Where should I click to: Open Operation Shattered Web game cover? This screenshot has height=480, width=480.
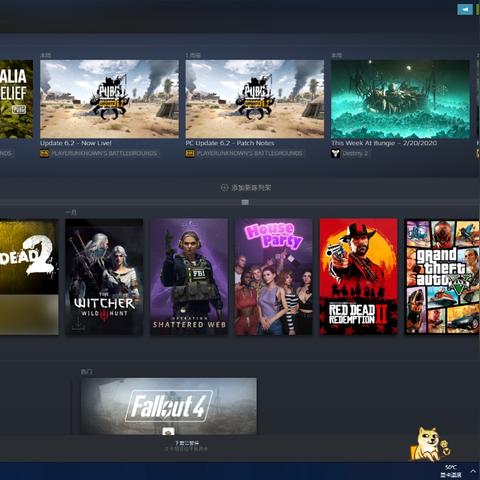189,277
